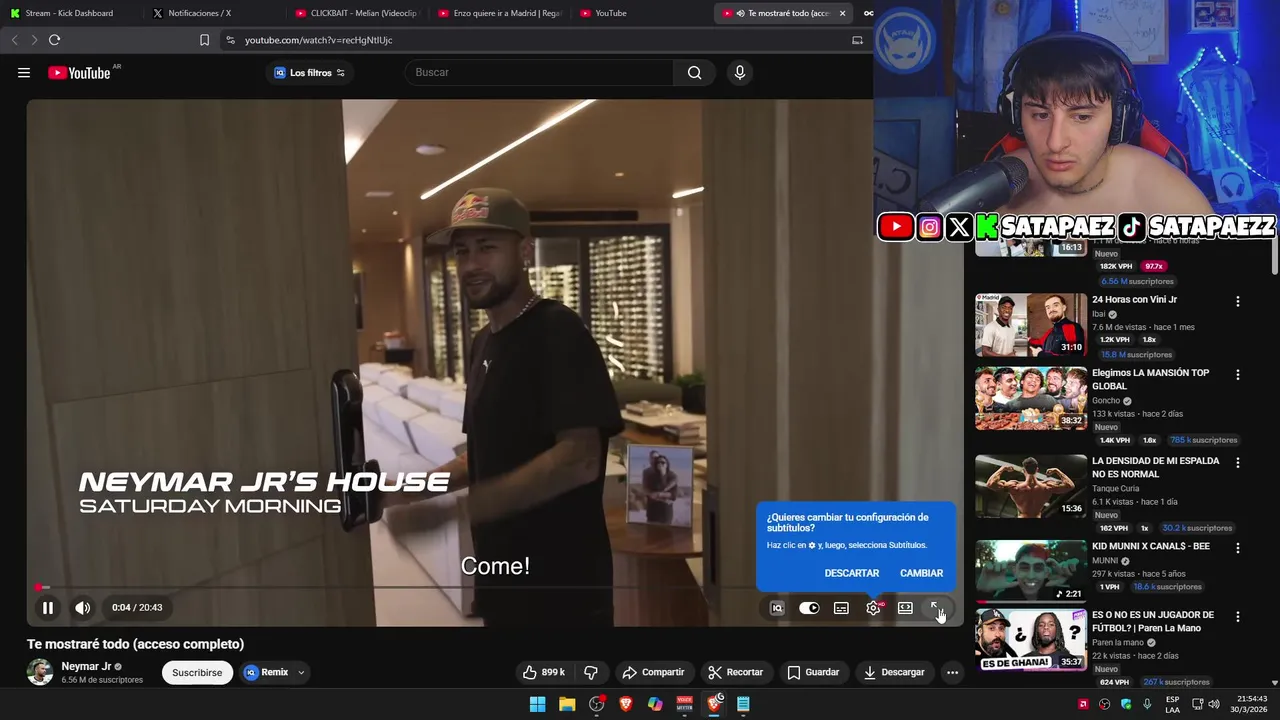Switch to Notificaciones / X tab
Viewport: 1280px width, 720px height.
[212, 13]
